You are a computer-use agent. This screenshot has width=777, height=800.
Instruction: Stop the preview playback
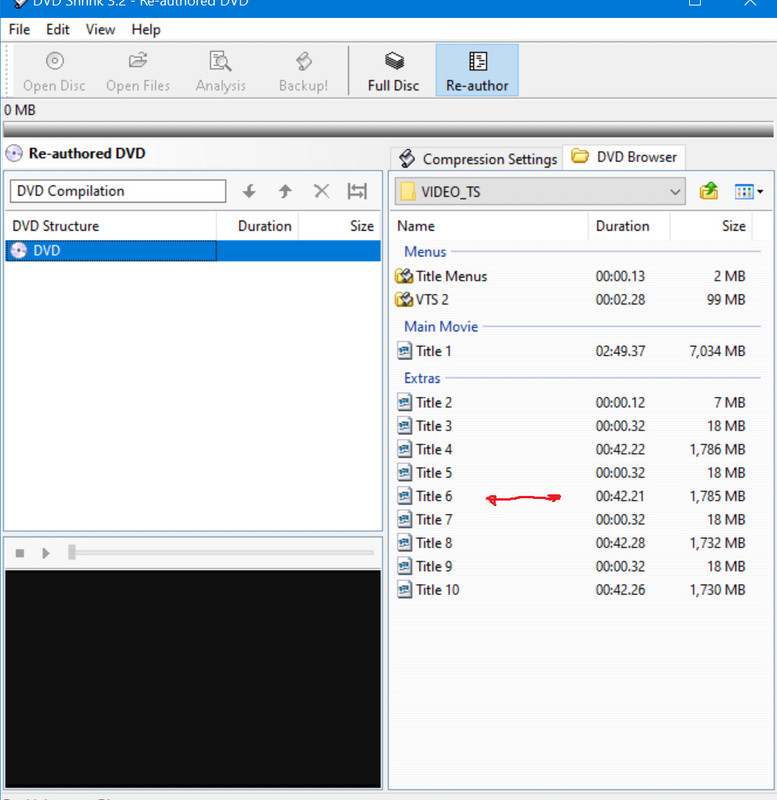click(20, 553)
